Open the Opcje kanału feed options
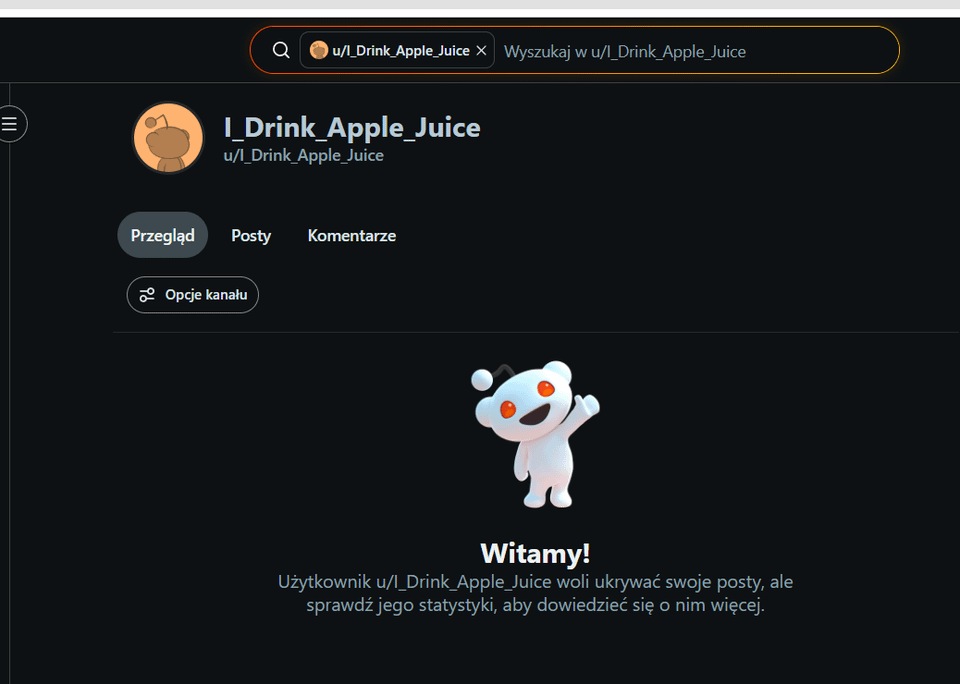Viewport: 960px width, 684px height. [x=193, y=295]
